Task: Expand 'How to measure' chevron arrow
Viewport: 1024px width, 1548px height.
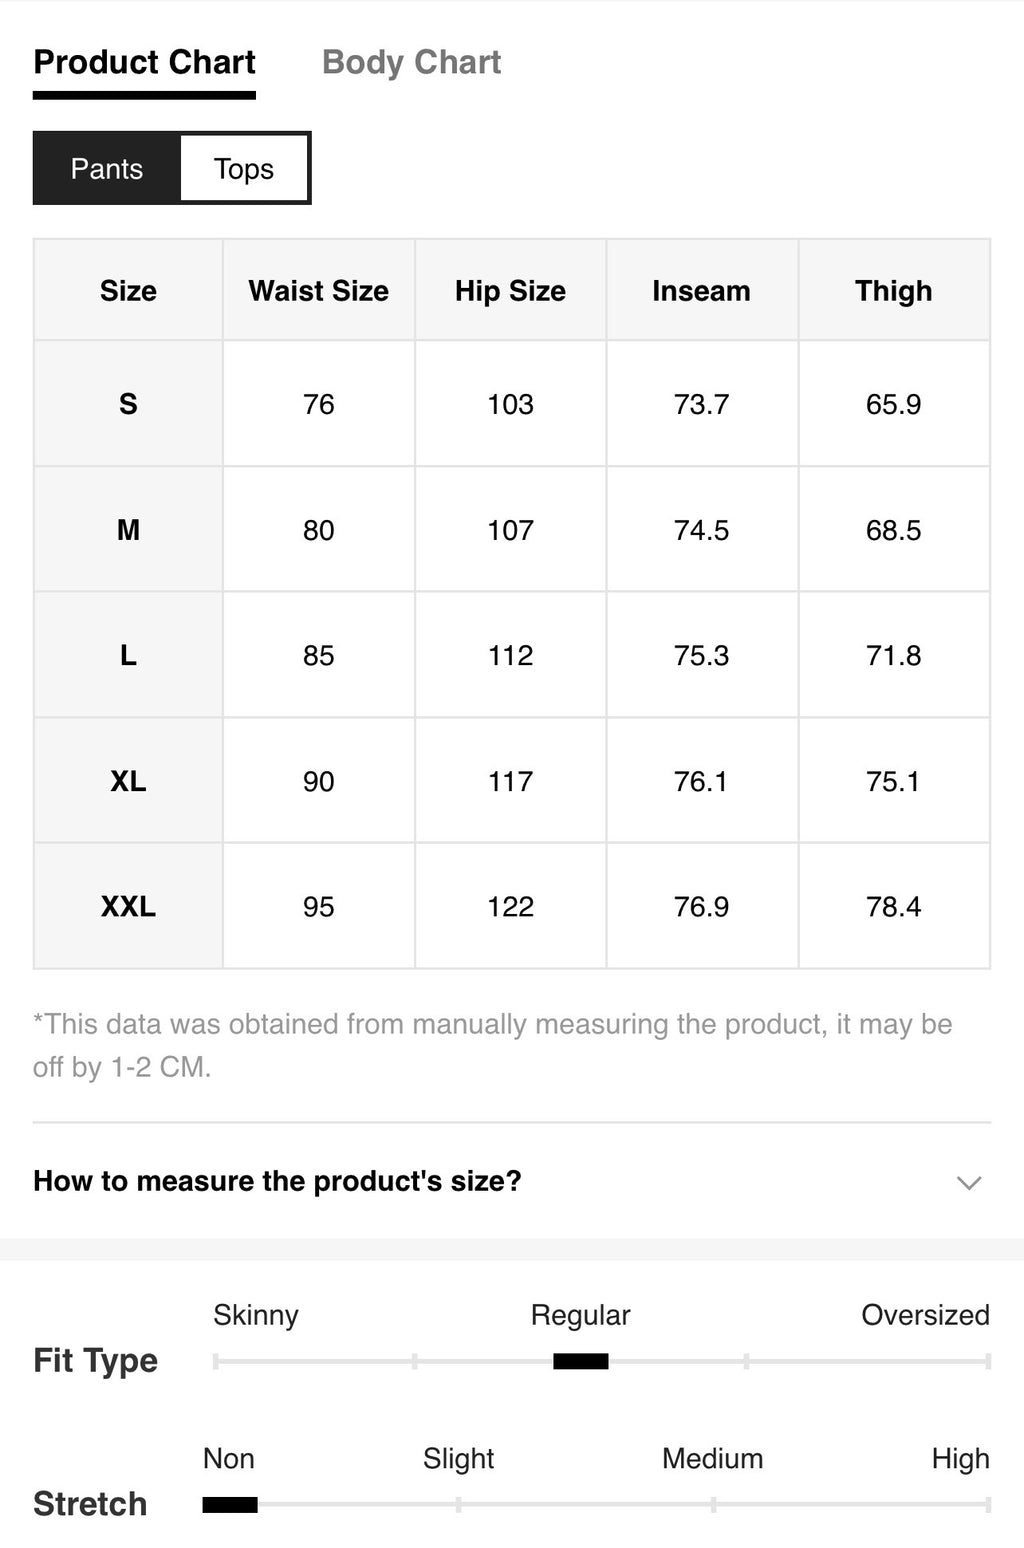Action: pyautogui.click(x=968, y=1182)
